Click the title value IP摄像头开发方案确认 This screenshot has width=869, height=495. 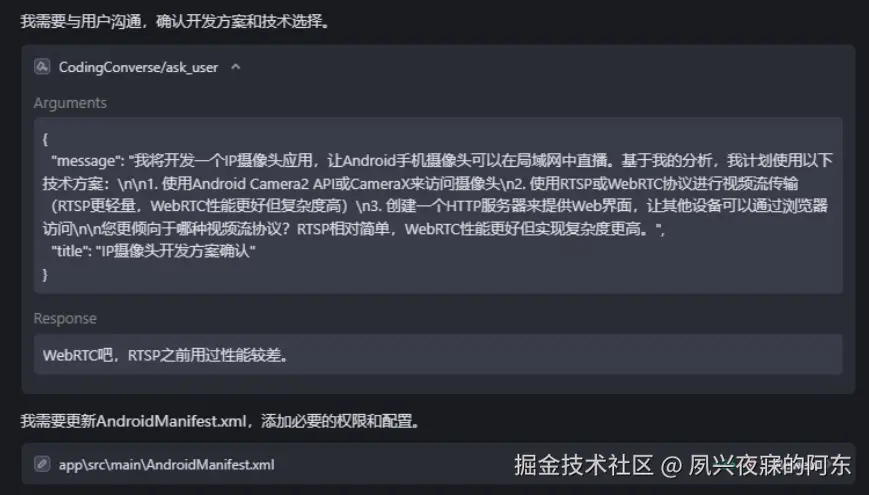click(x=176, y=251)
